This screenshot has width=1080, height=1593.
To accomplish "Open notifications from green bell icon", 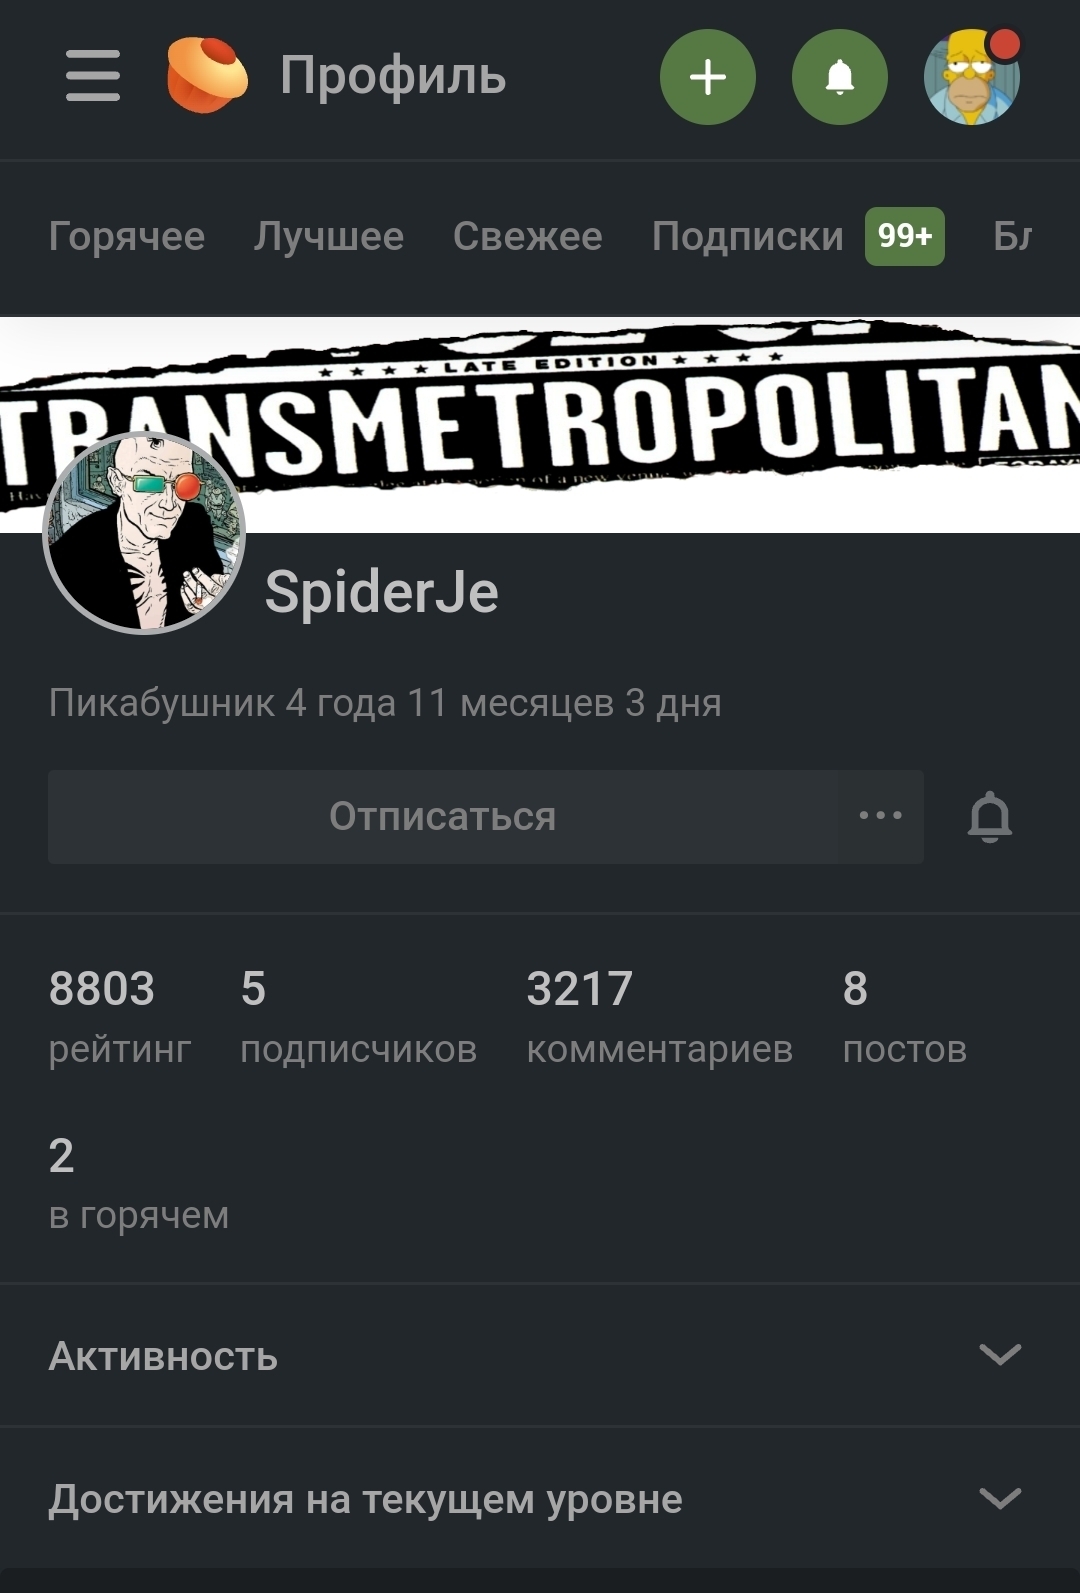I will click(840, 77).
